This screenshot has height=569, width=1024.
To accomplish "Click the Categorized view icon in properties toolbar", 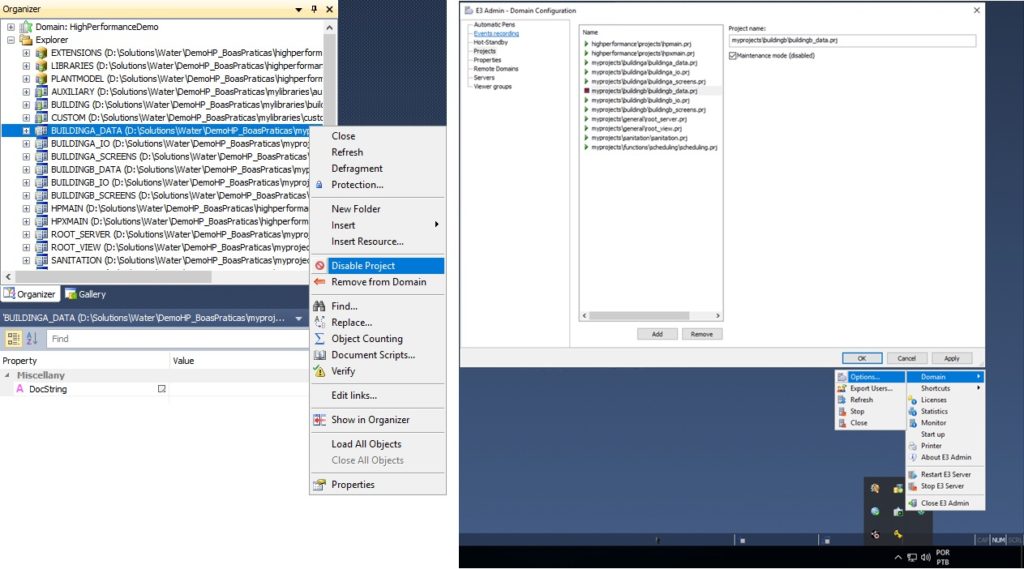I will point(13,339).
